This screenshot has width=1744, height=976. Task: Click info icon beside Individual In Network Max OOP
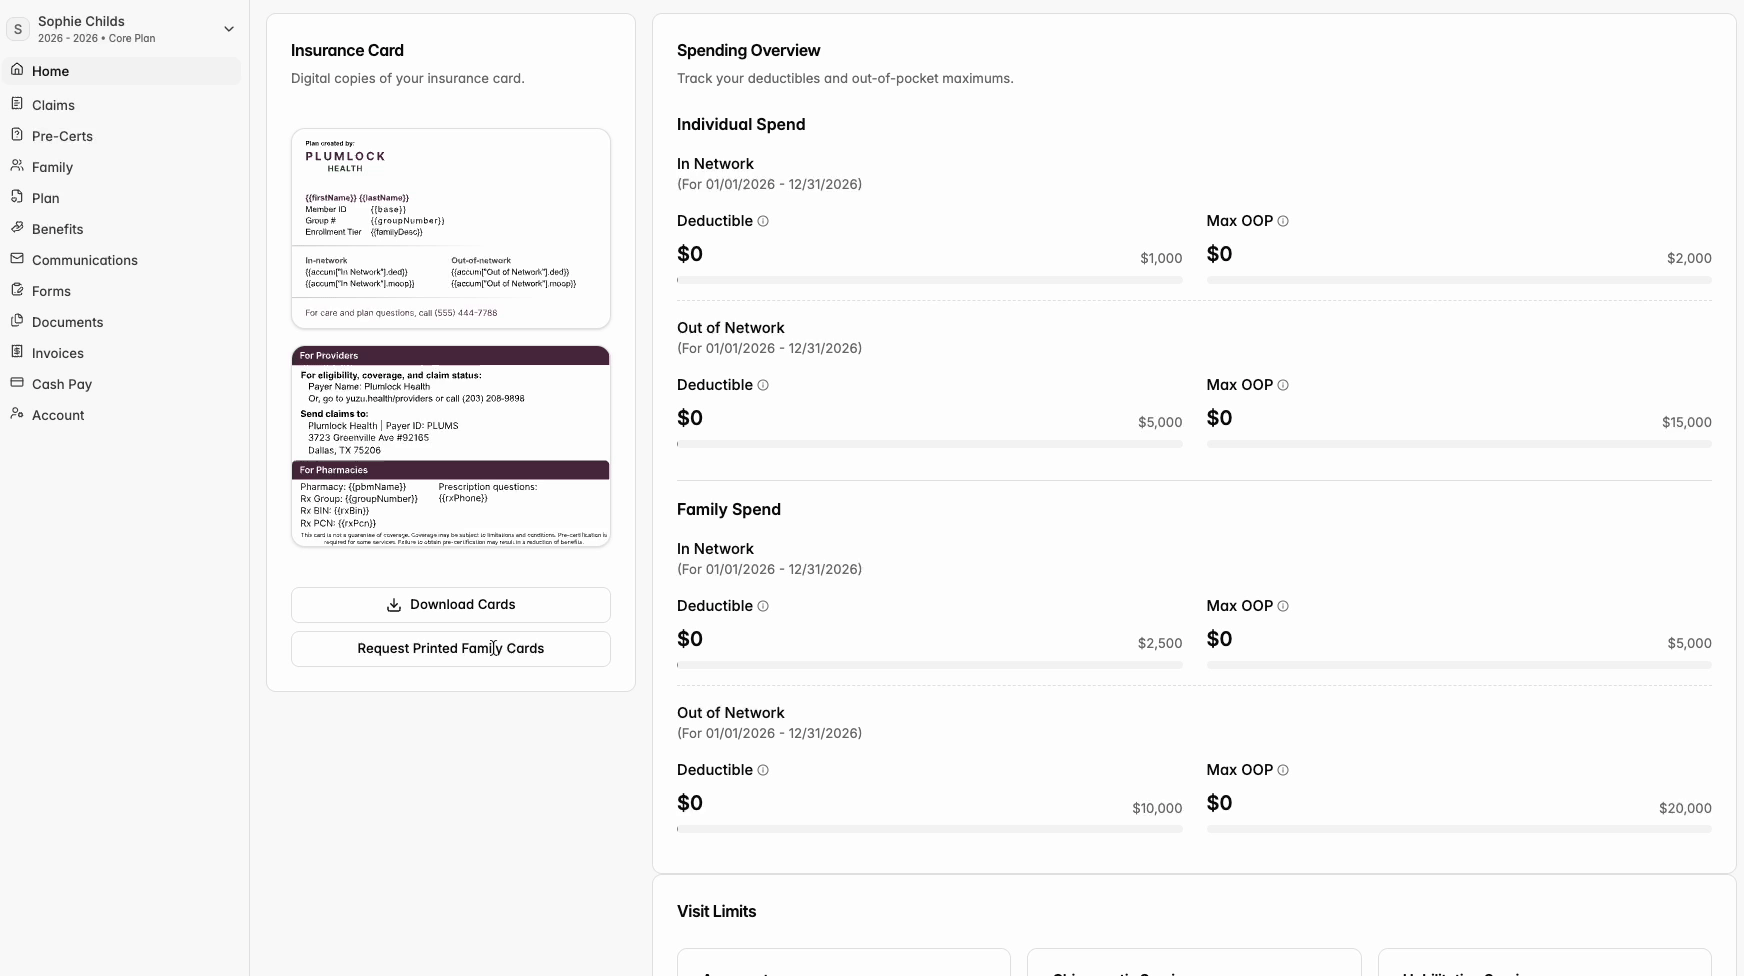[1283, 221]
